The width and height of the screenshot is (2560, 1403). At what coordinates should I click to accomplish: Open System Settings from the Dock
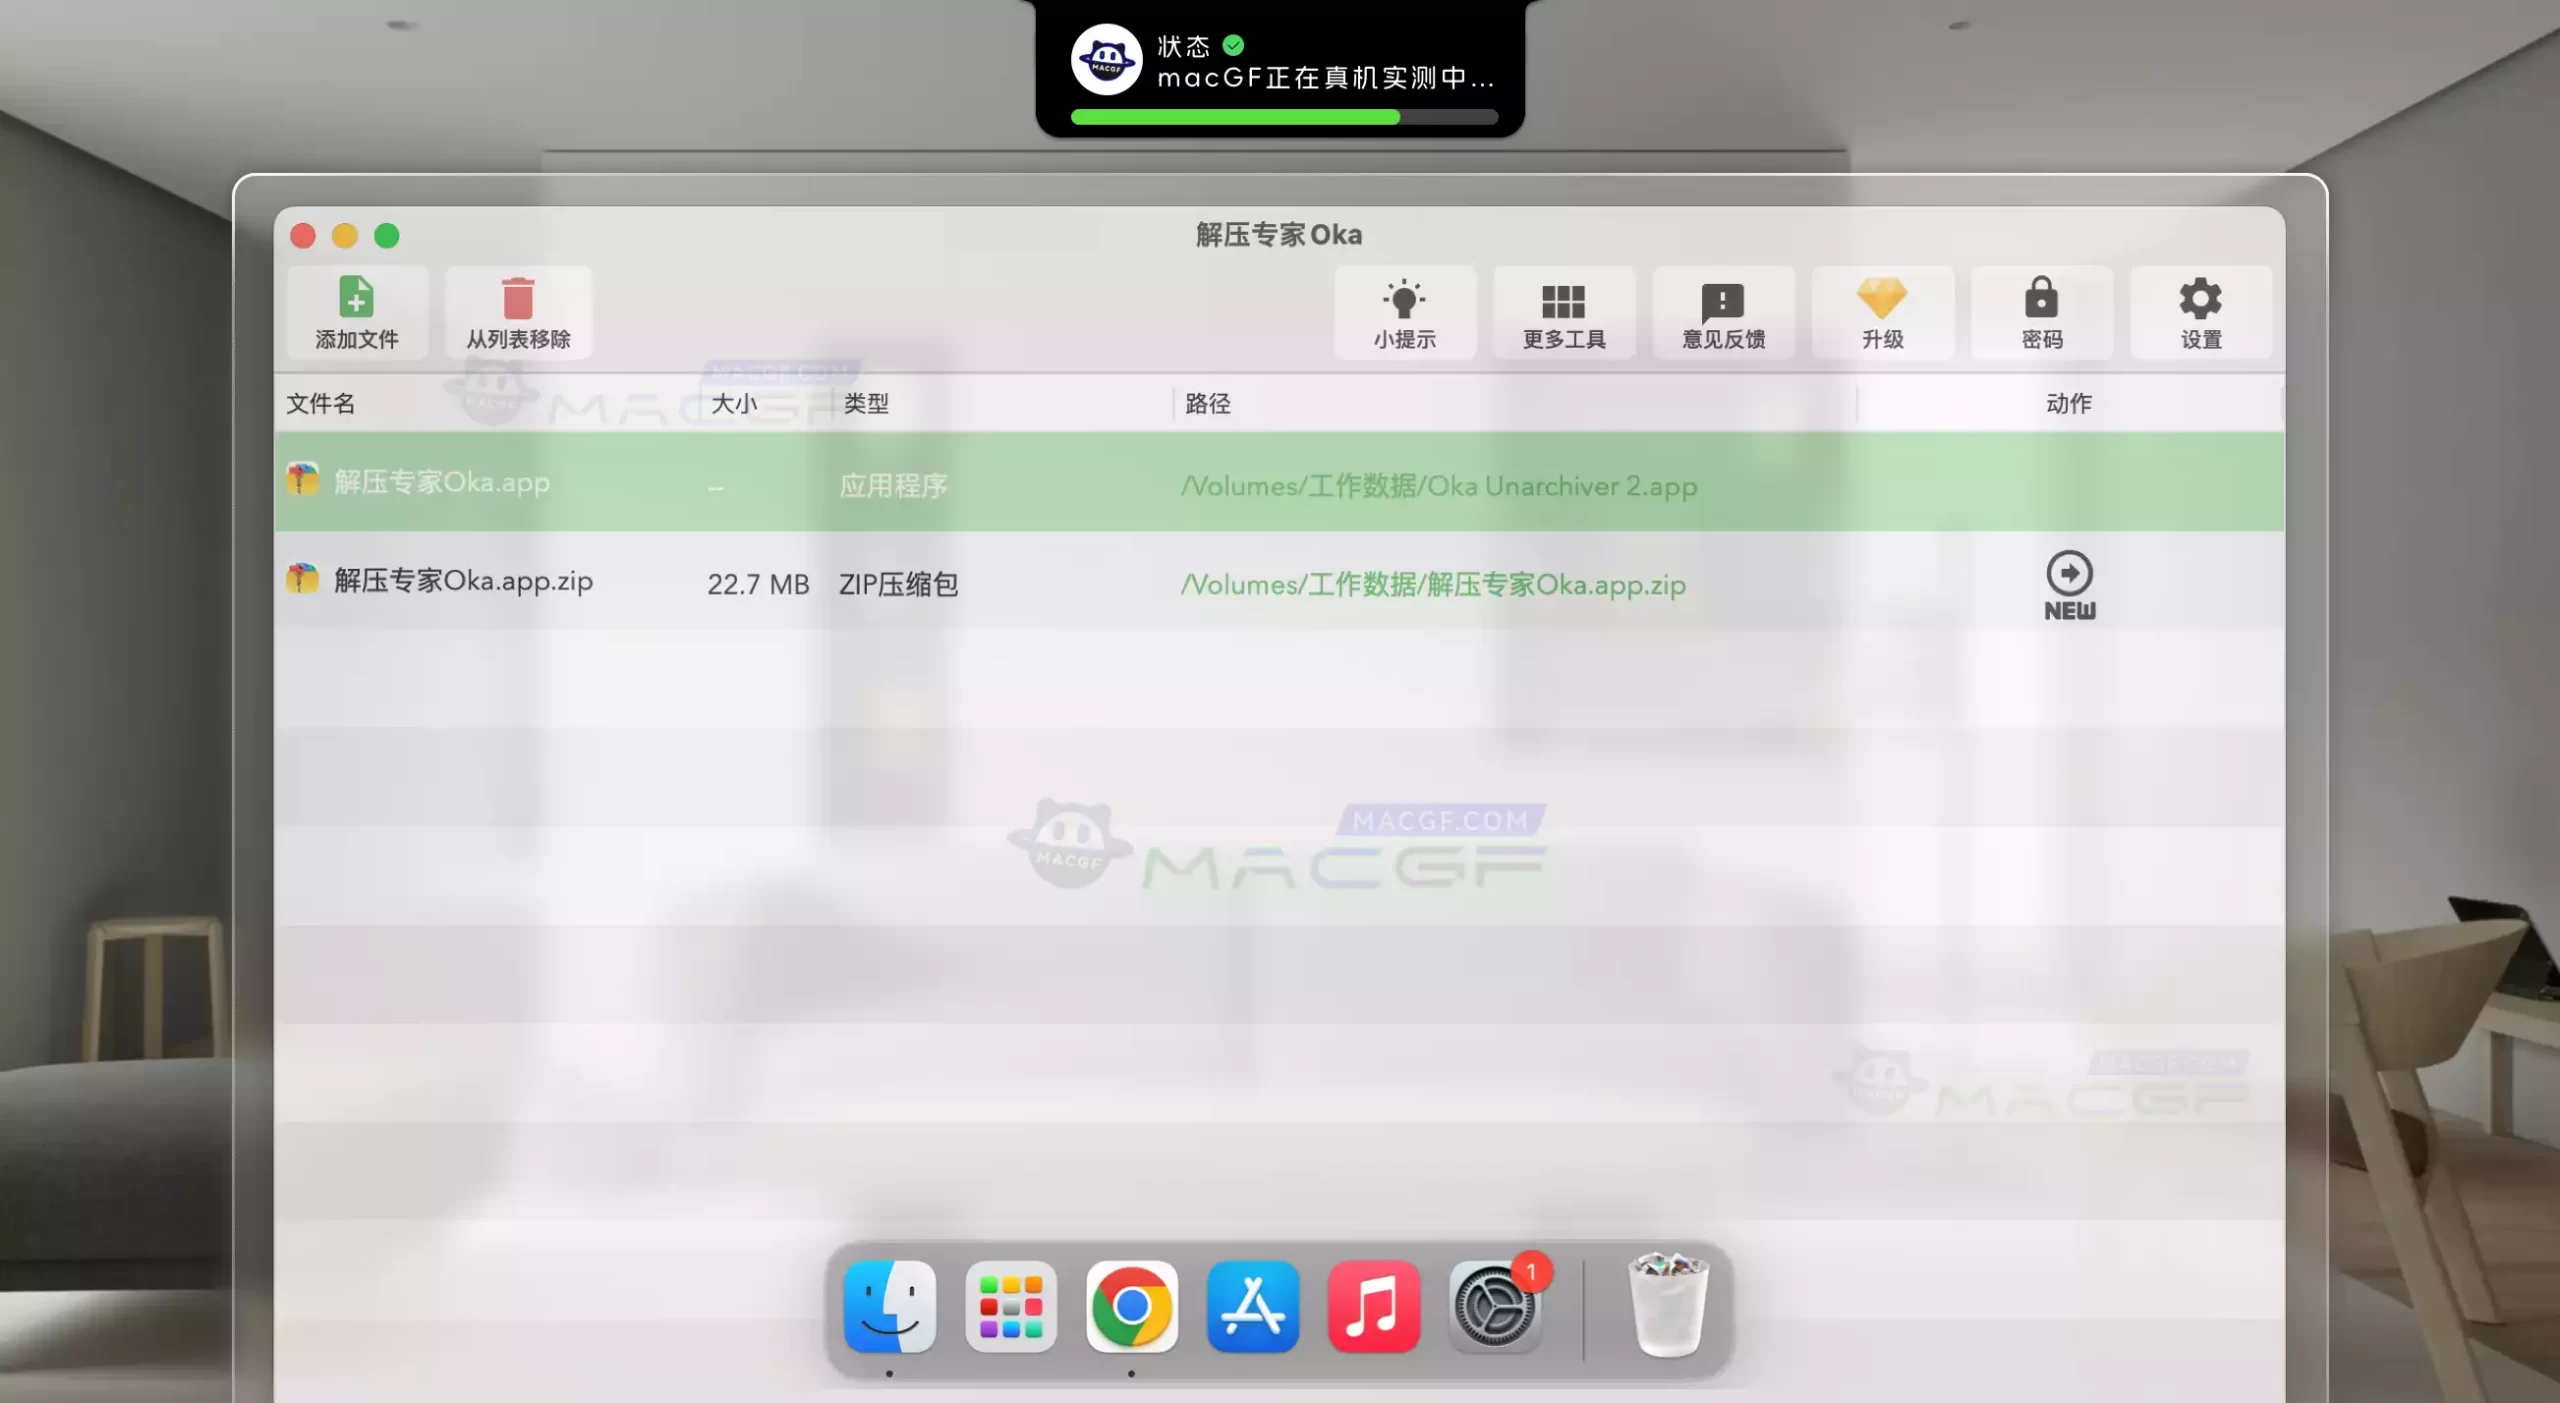click(1495, 1306)
